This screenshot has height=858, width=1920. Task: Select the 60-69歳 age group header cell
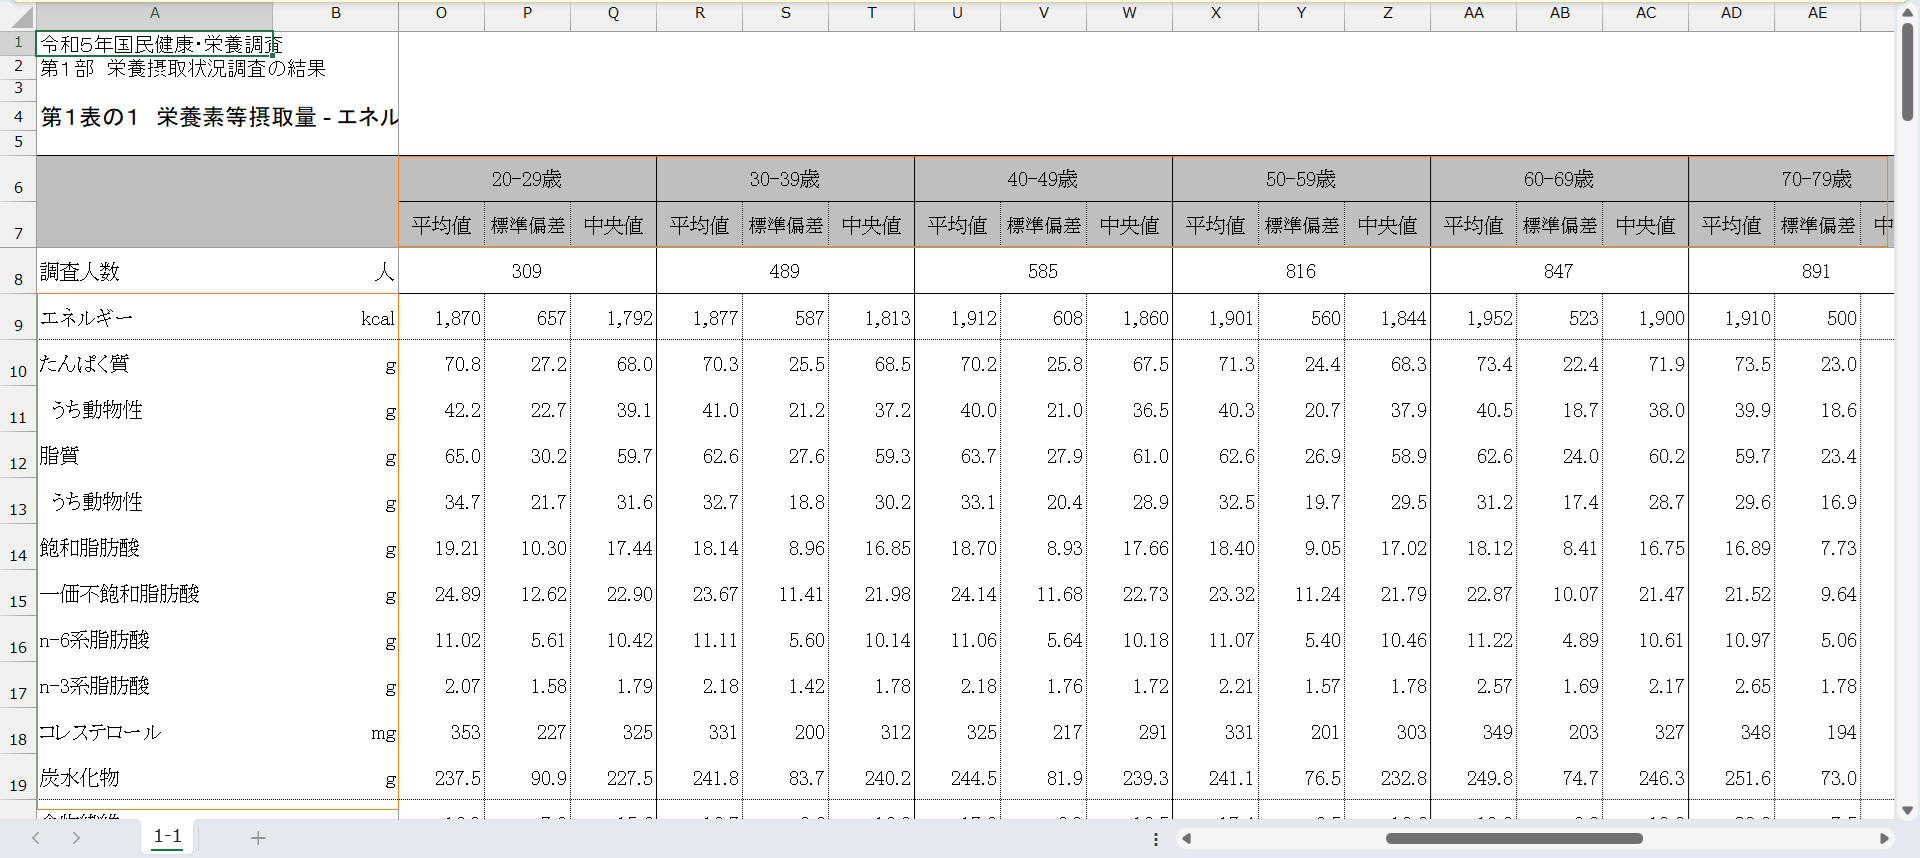tap(1558, 179)
